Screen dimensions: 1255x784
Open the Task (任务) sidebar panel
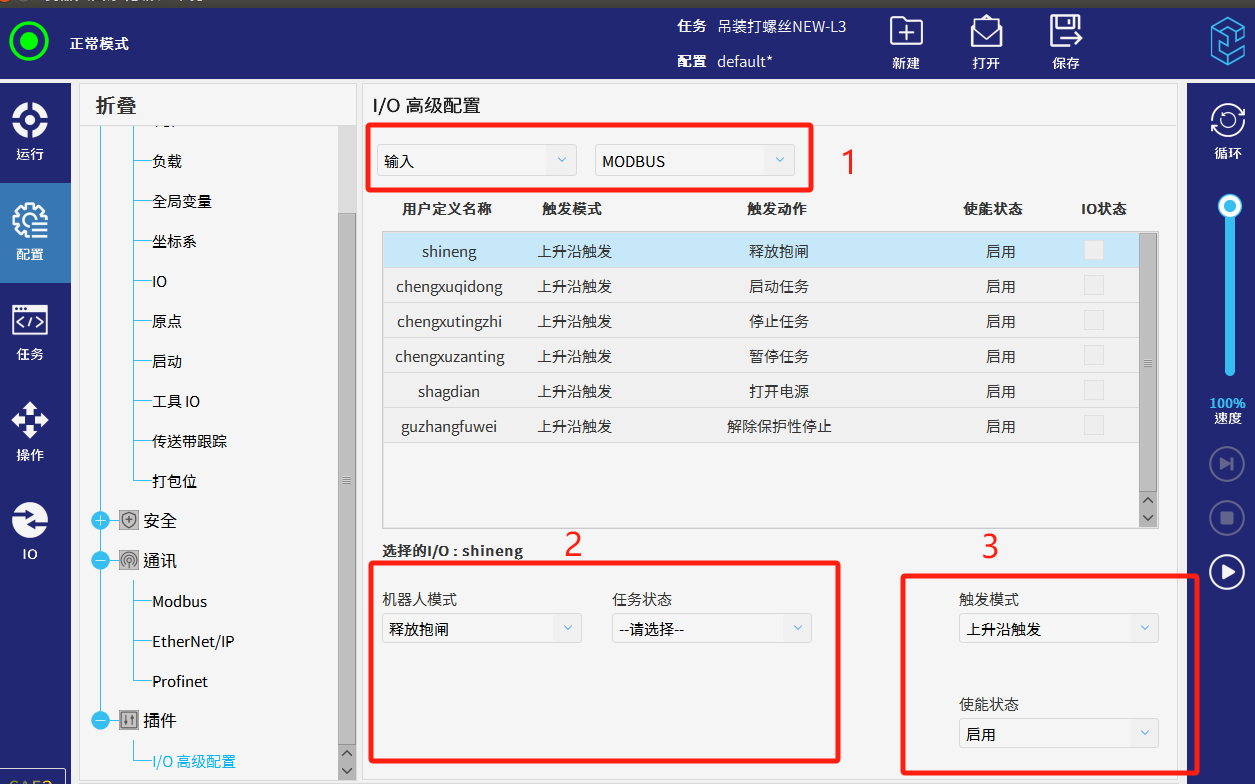(30, 332)
